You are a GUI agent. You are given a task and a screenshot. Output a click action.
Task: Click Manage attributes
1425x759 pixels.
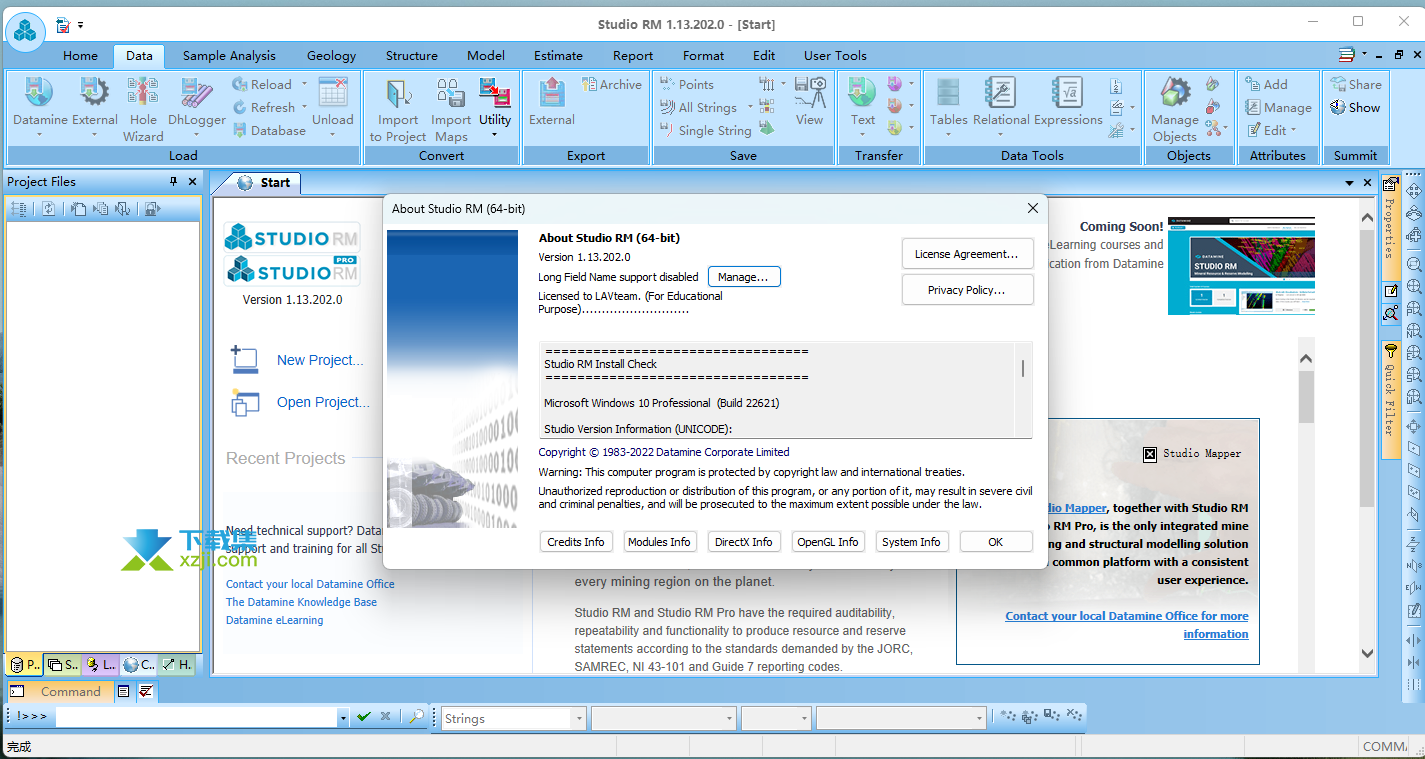click(x=1279, y=108)
